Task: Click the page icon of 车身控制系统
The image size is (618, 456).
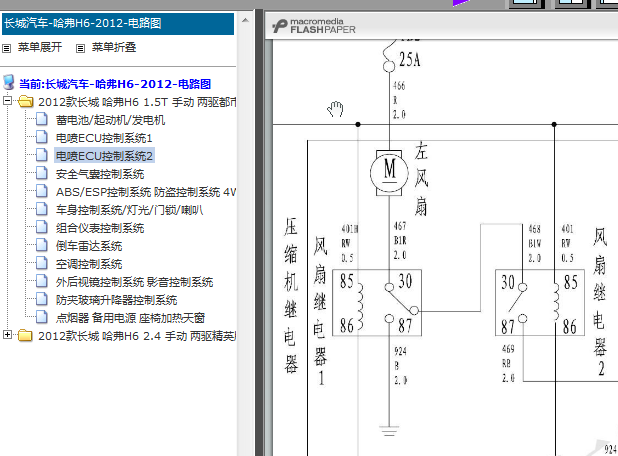Action: 42,209
